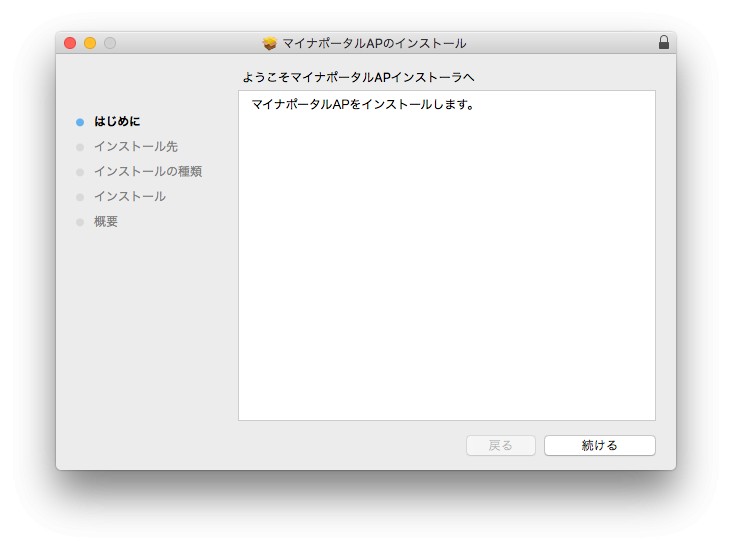Image resolution: width=732 pixels, height=550 pixels.
Task: Click the grayed-out zoom window button
Action: click(x=110, y=43)
